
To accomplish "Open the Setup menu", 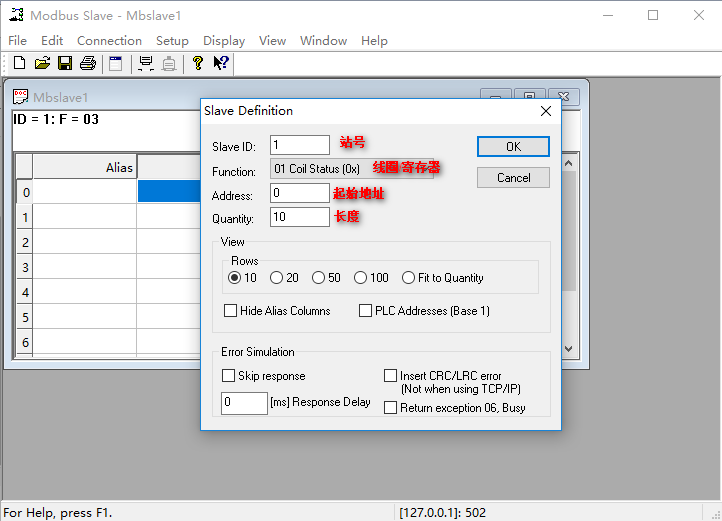I will click(172, 41).
